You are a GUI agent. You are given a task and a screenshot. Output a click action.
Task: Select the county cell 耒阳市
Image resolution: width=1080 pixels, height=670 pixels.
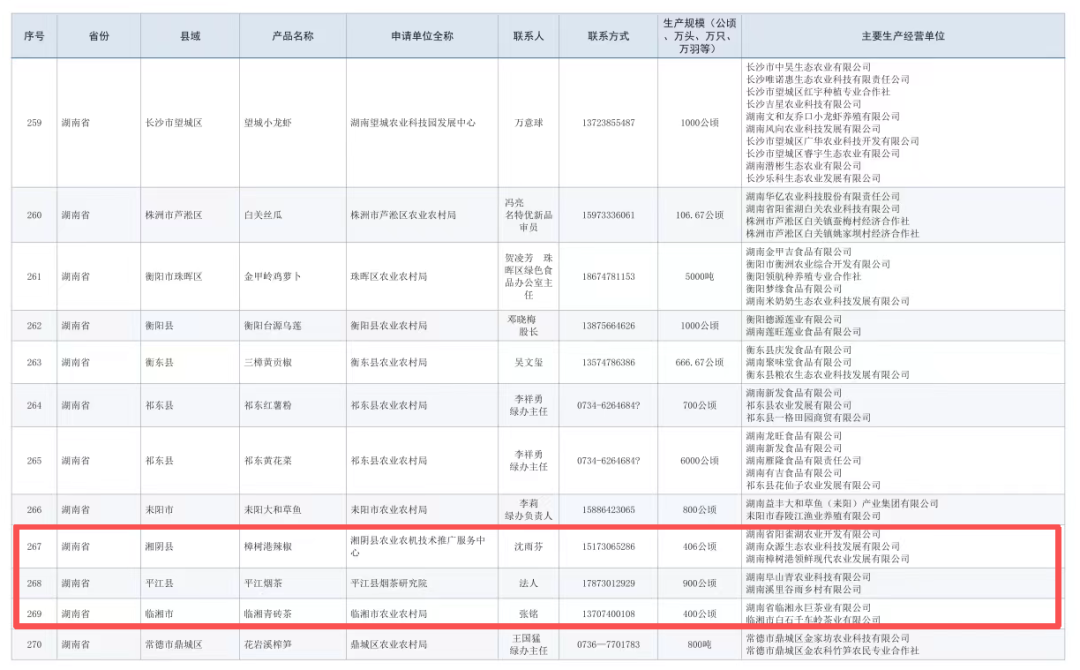pyautogui.click(x=159, y=510)
